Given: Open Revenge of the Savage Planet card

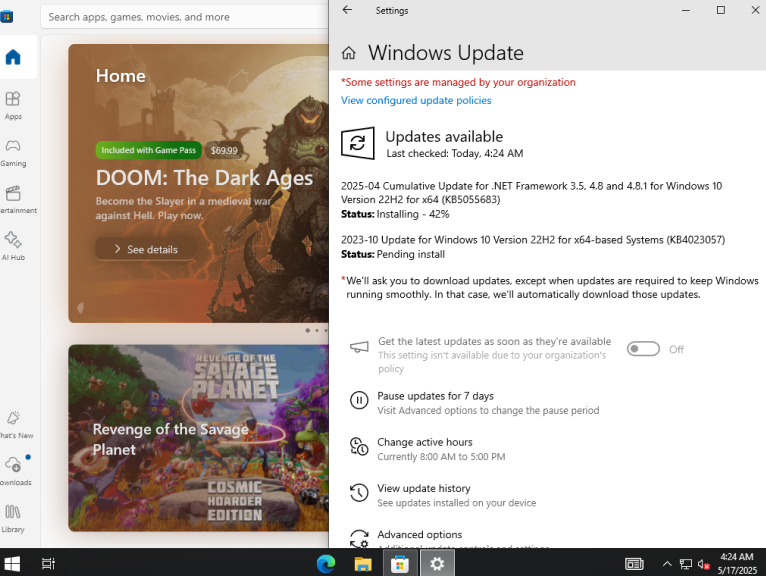Looking at the screenshot, I should [198, 438].
